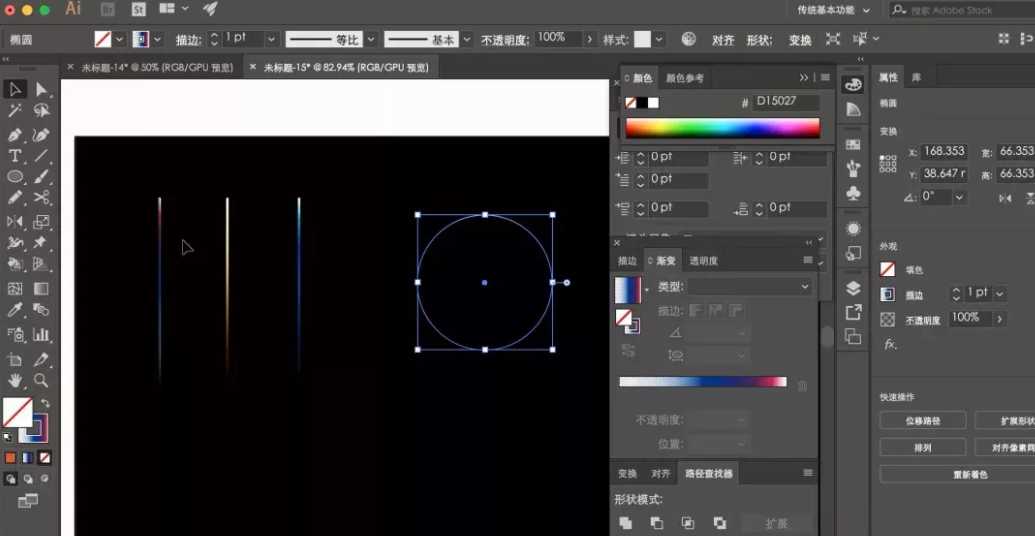Click the Intersect shape mode icon
This screenshot has height=536, width=1035.
688,523
